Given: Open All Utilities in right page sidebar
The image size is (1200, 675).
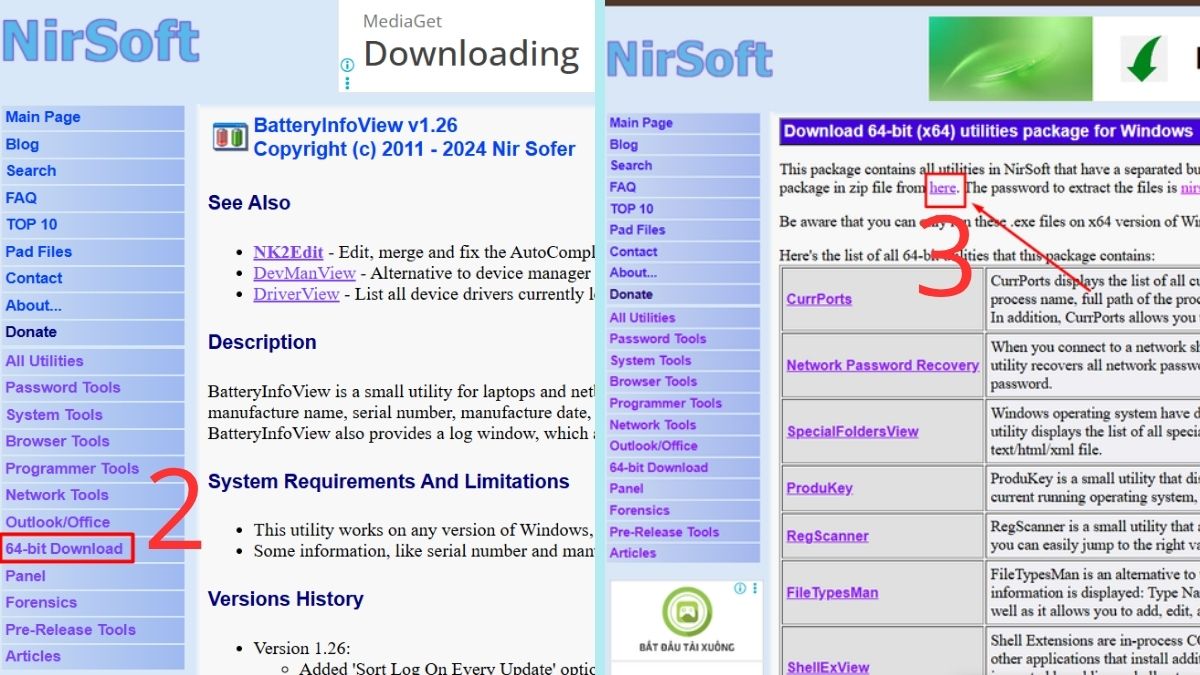Looking at the screenshot, I should 643,318.
